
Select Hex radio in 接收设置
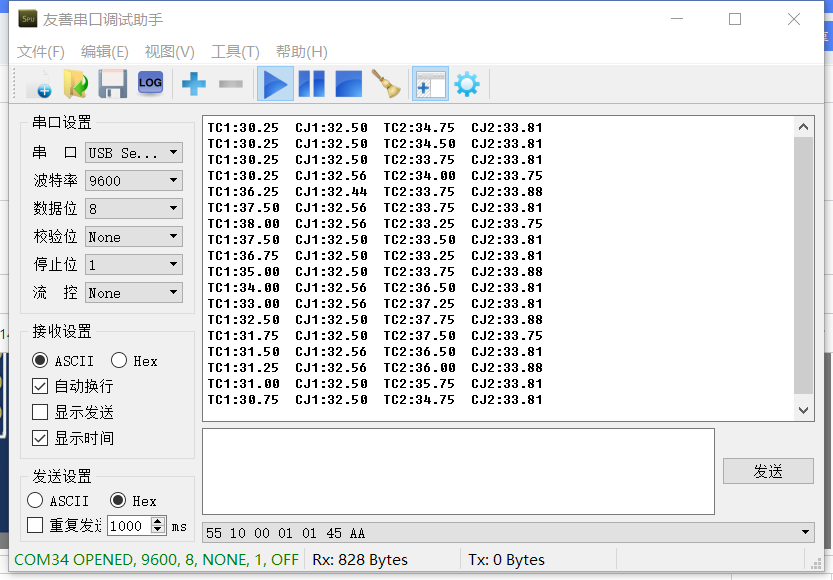click(119, 361)
